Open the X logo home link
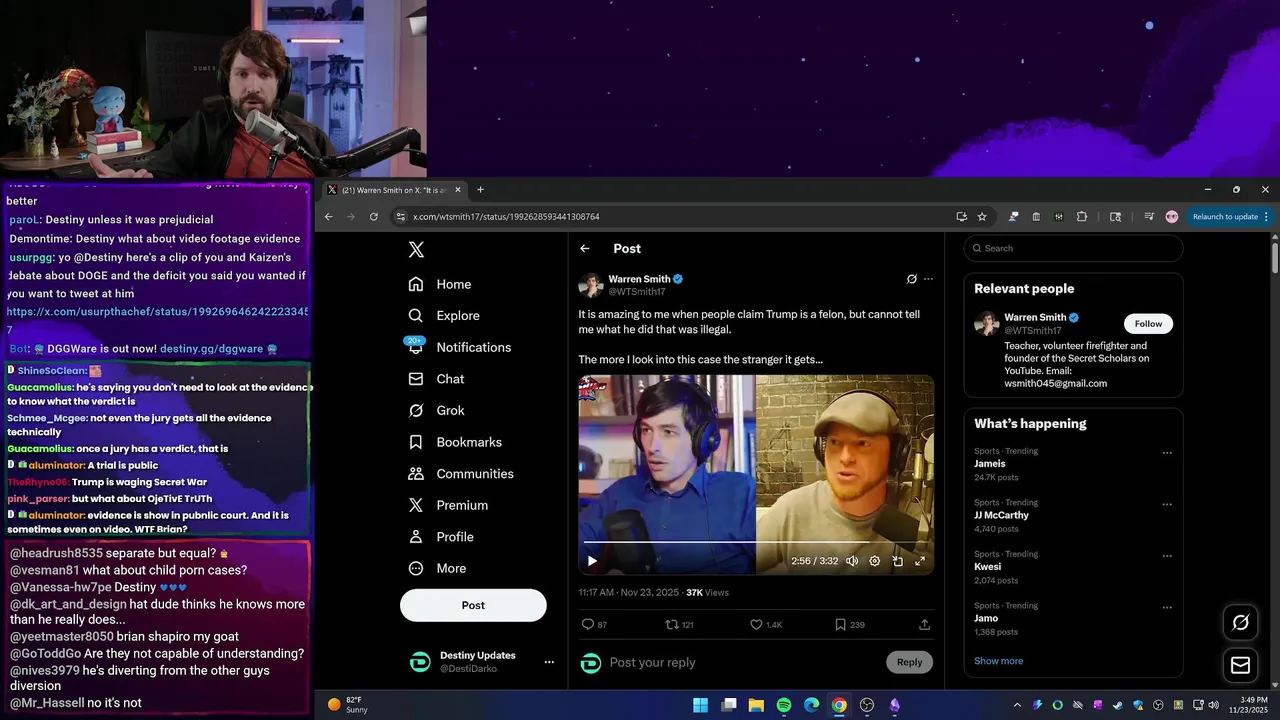 click(x=416, y=250)
